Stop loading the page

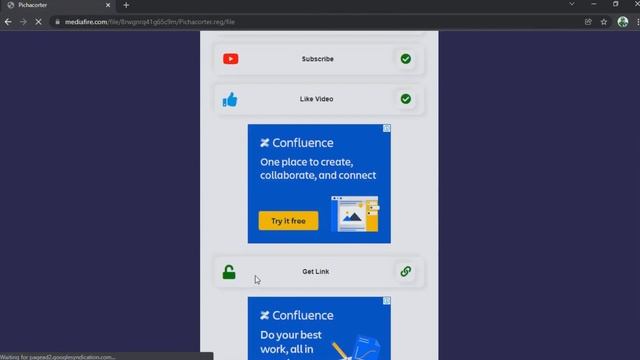38,22
